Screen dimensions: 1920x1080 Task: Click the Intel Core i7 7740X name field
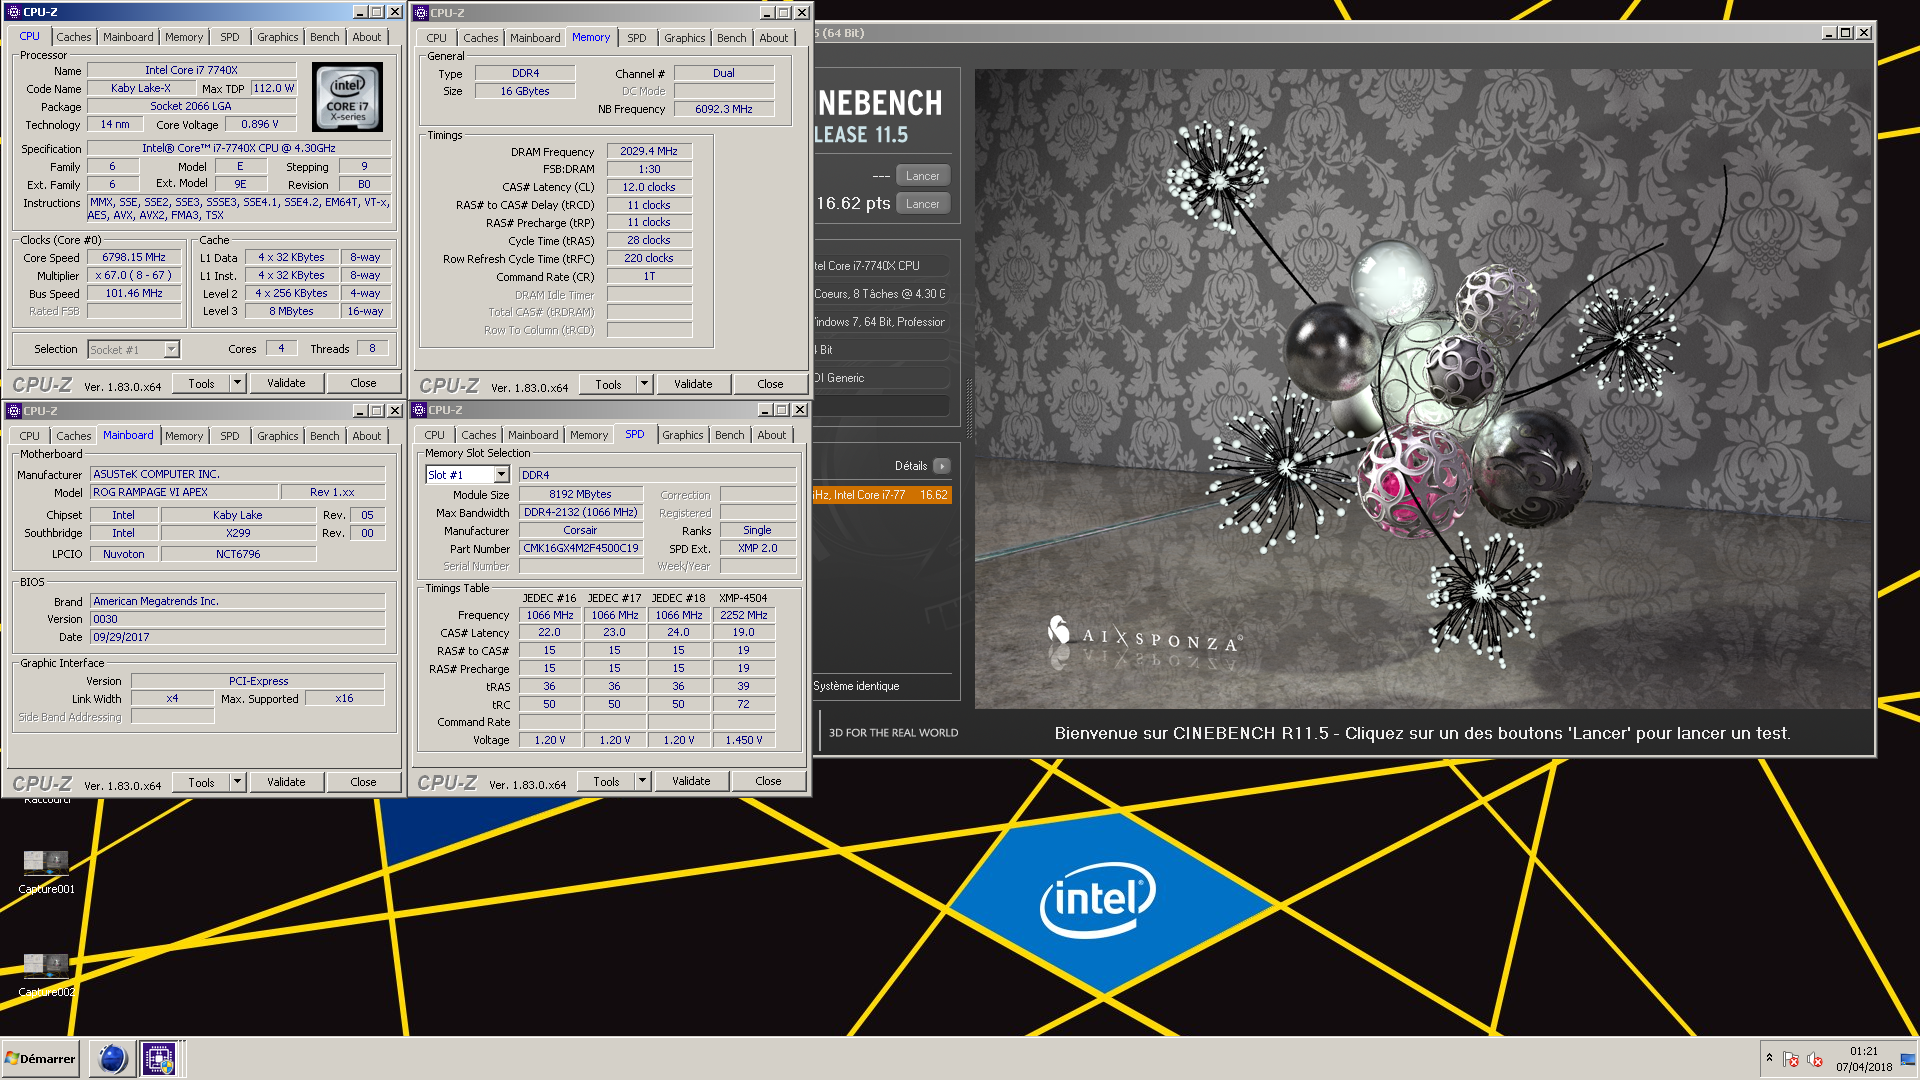(191, 70)
